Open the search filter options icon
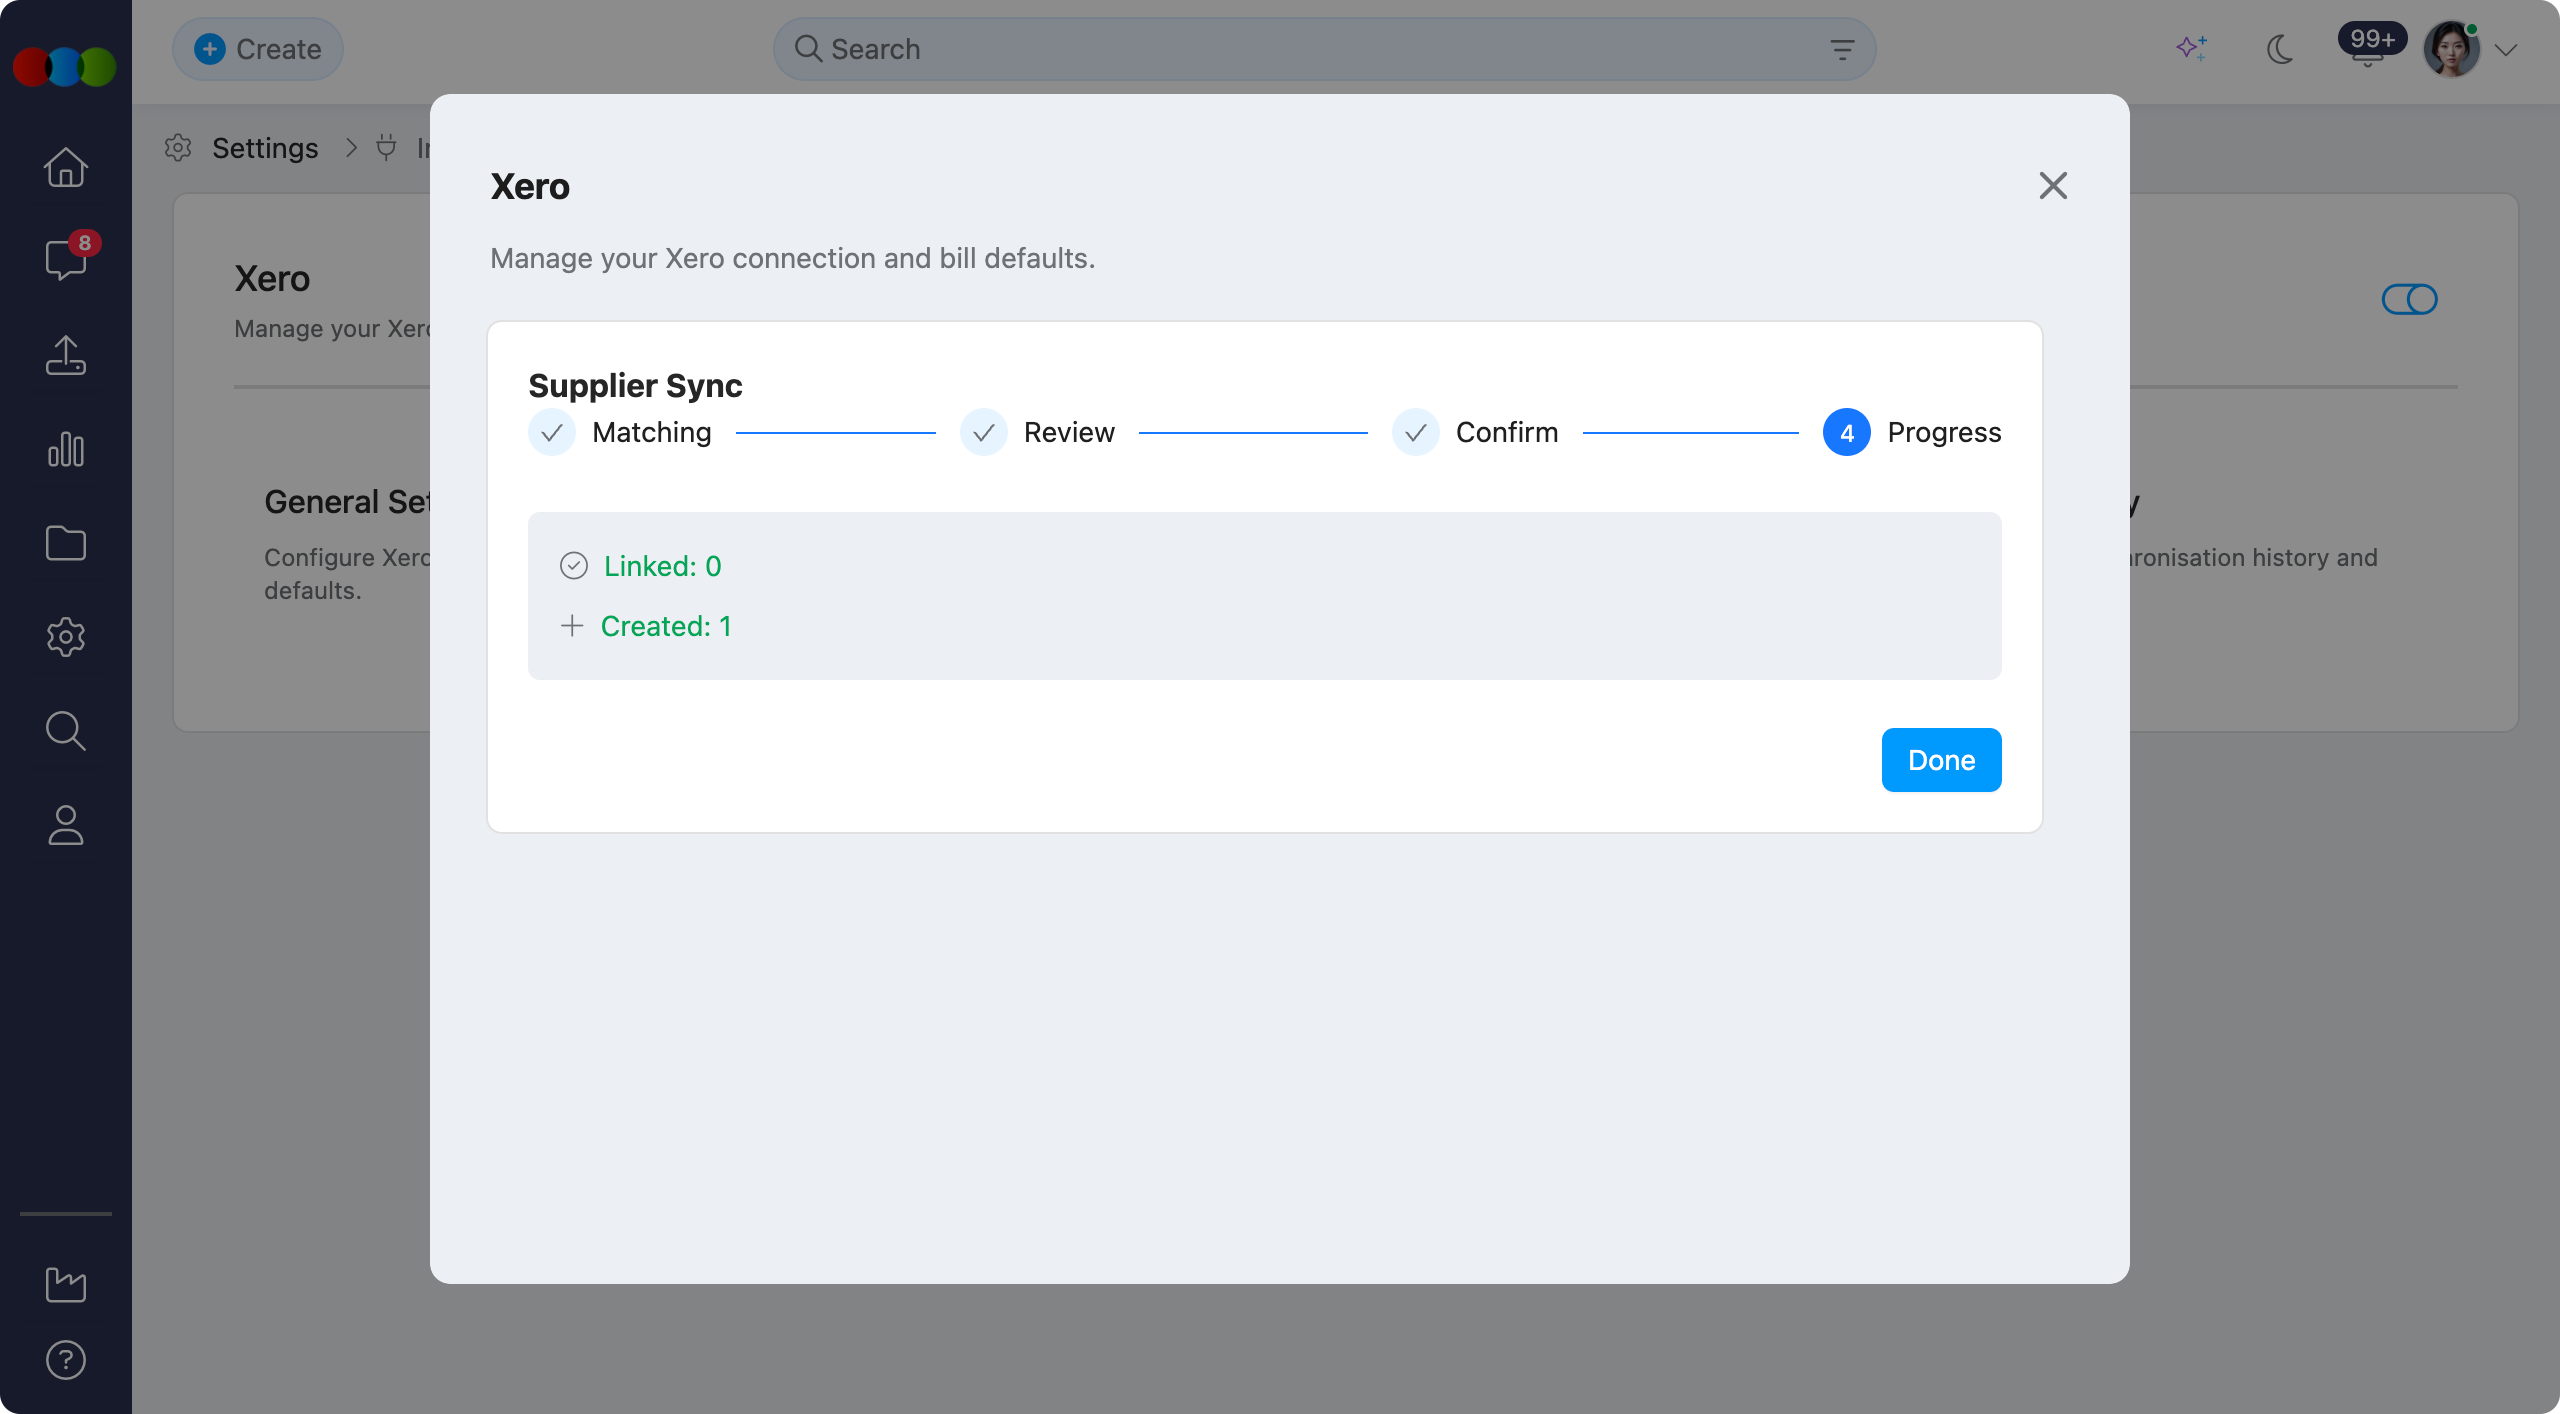2560x1414 pixels. tap(1842, 49)
